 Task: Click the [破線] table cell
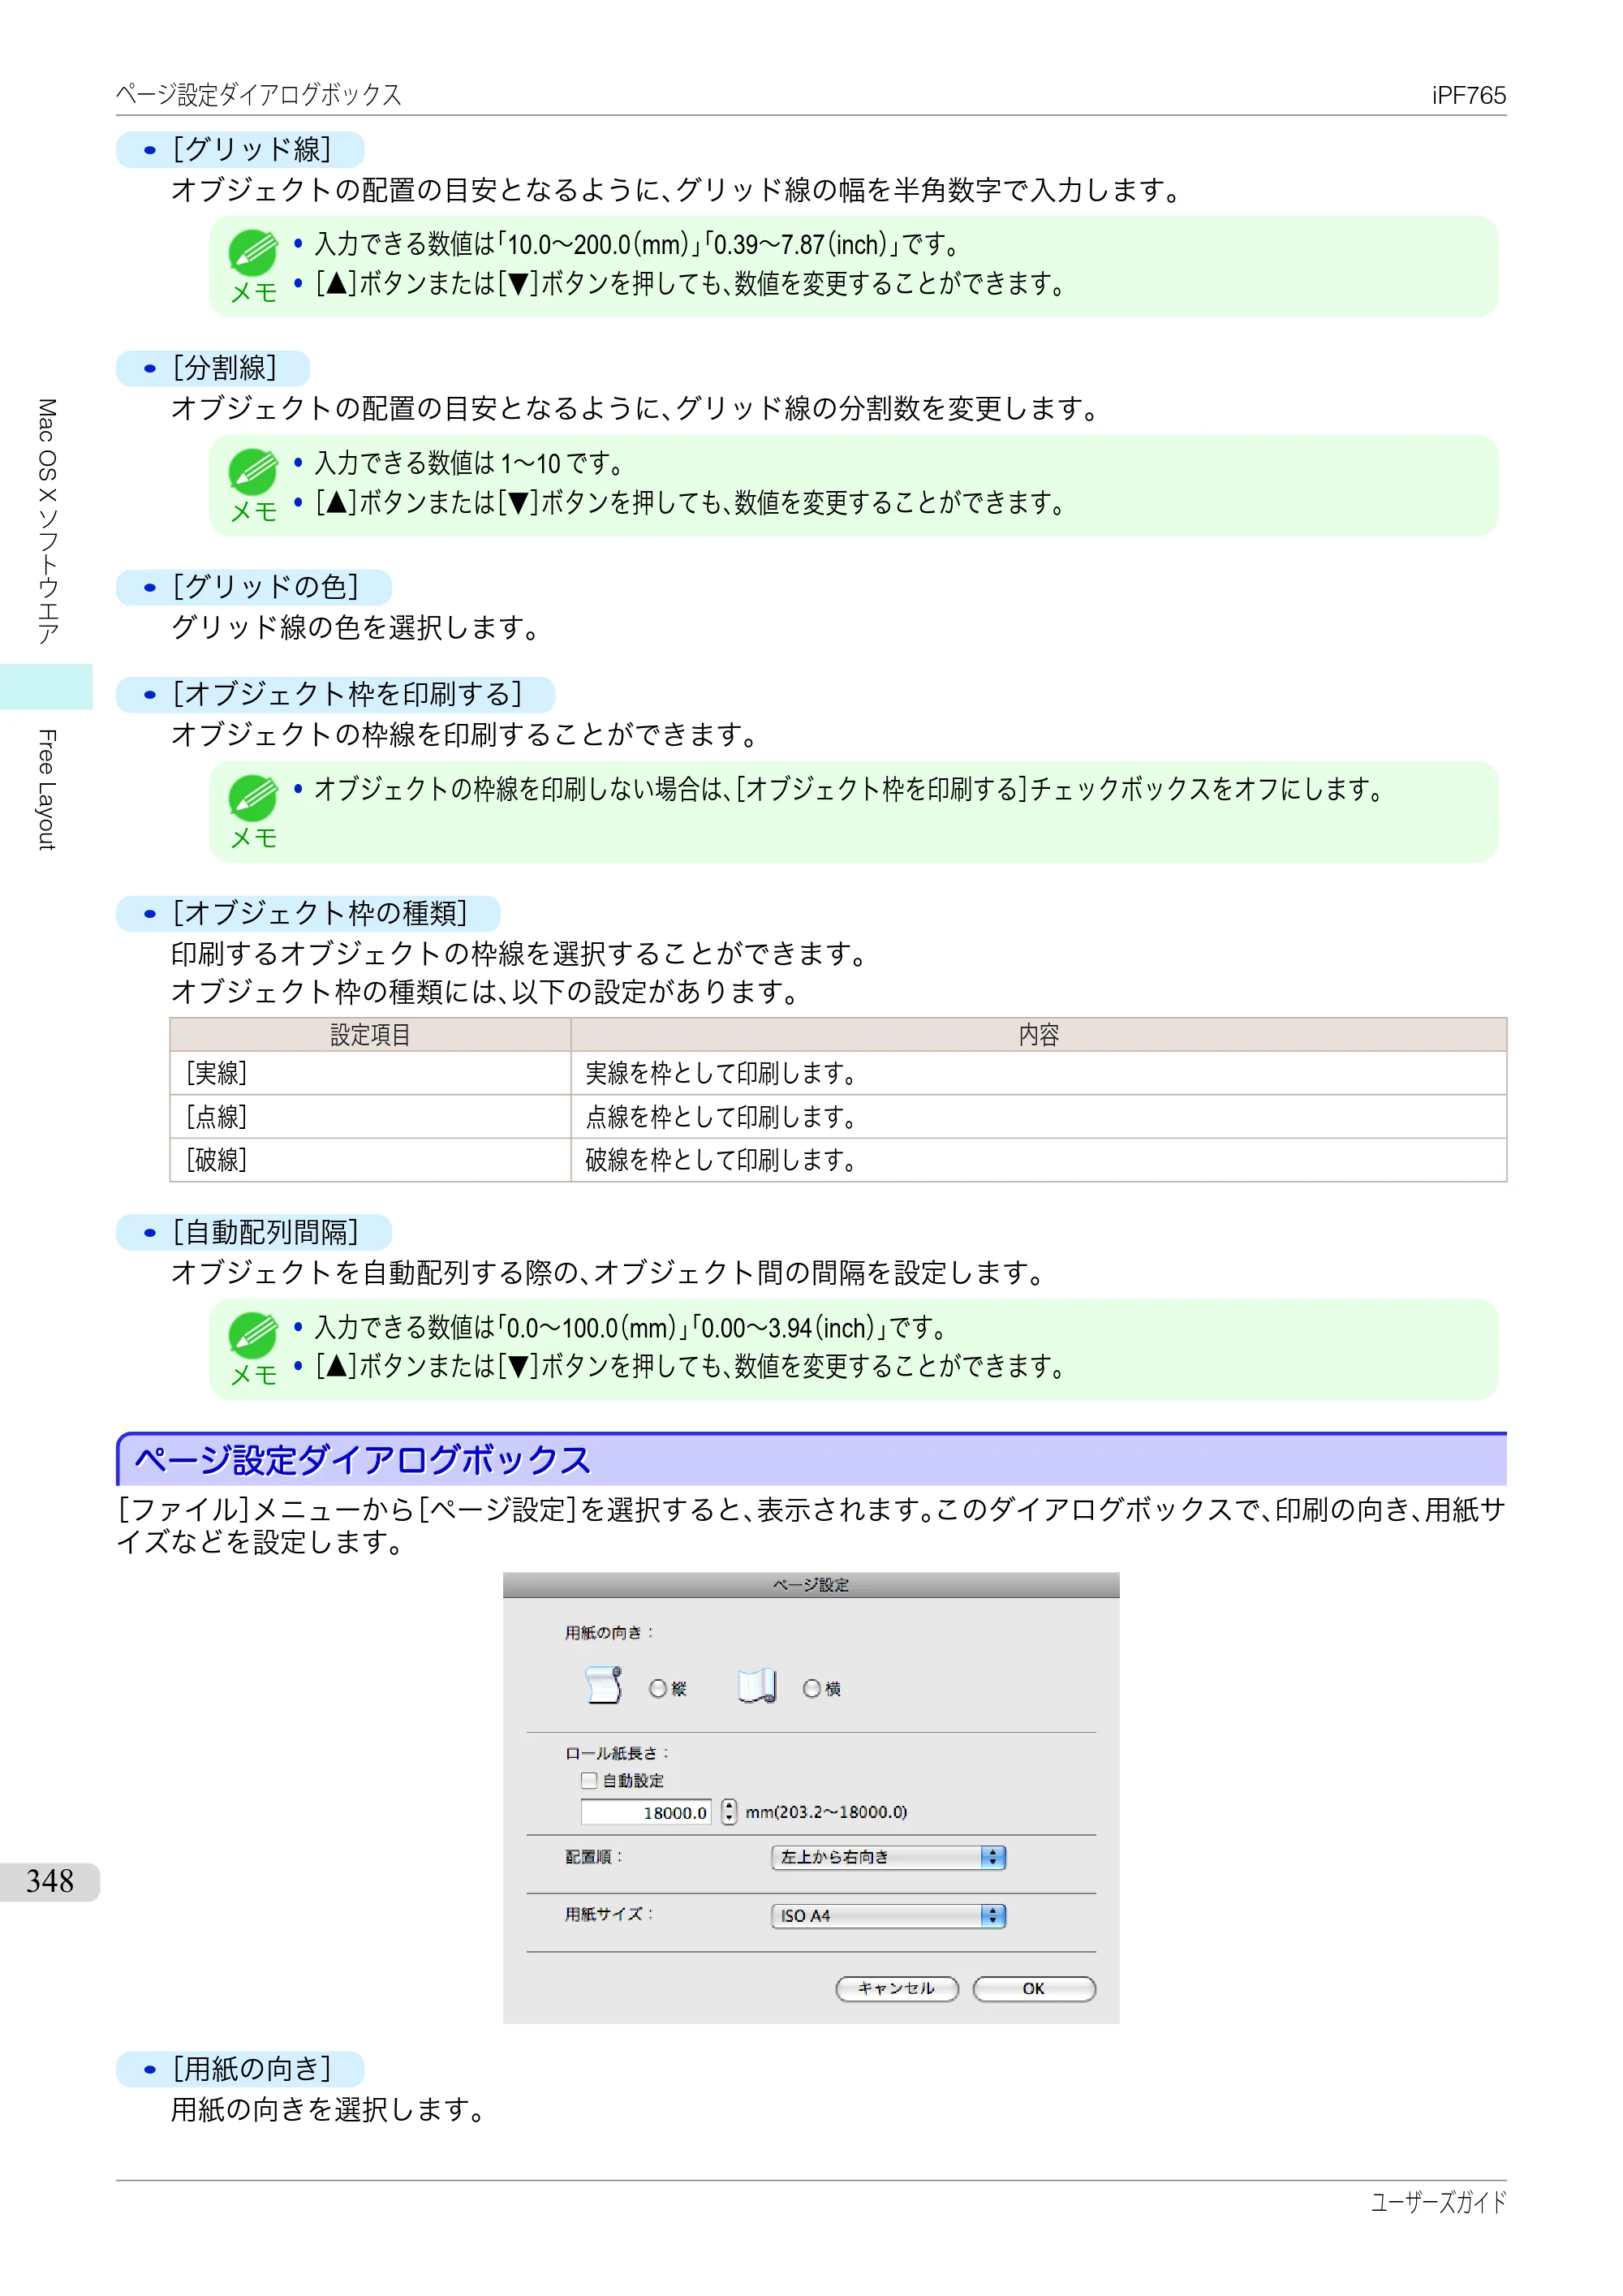[371, 1160]
